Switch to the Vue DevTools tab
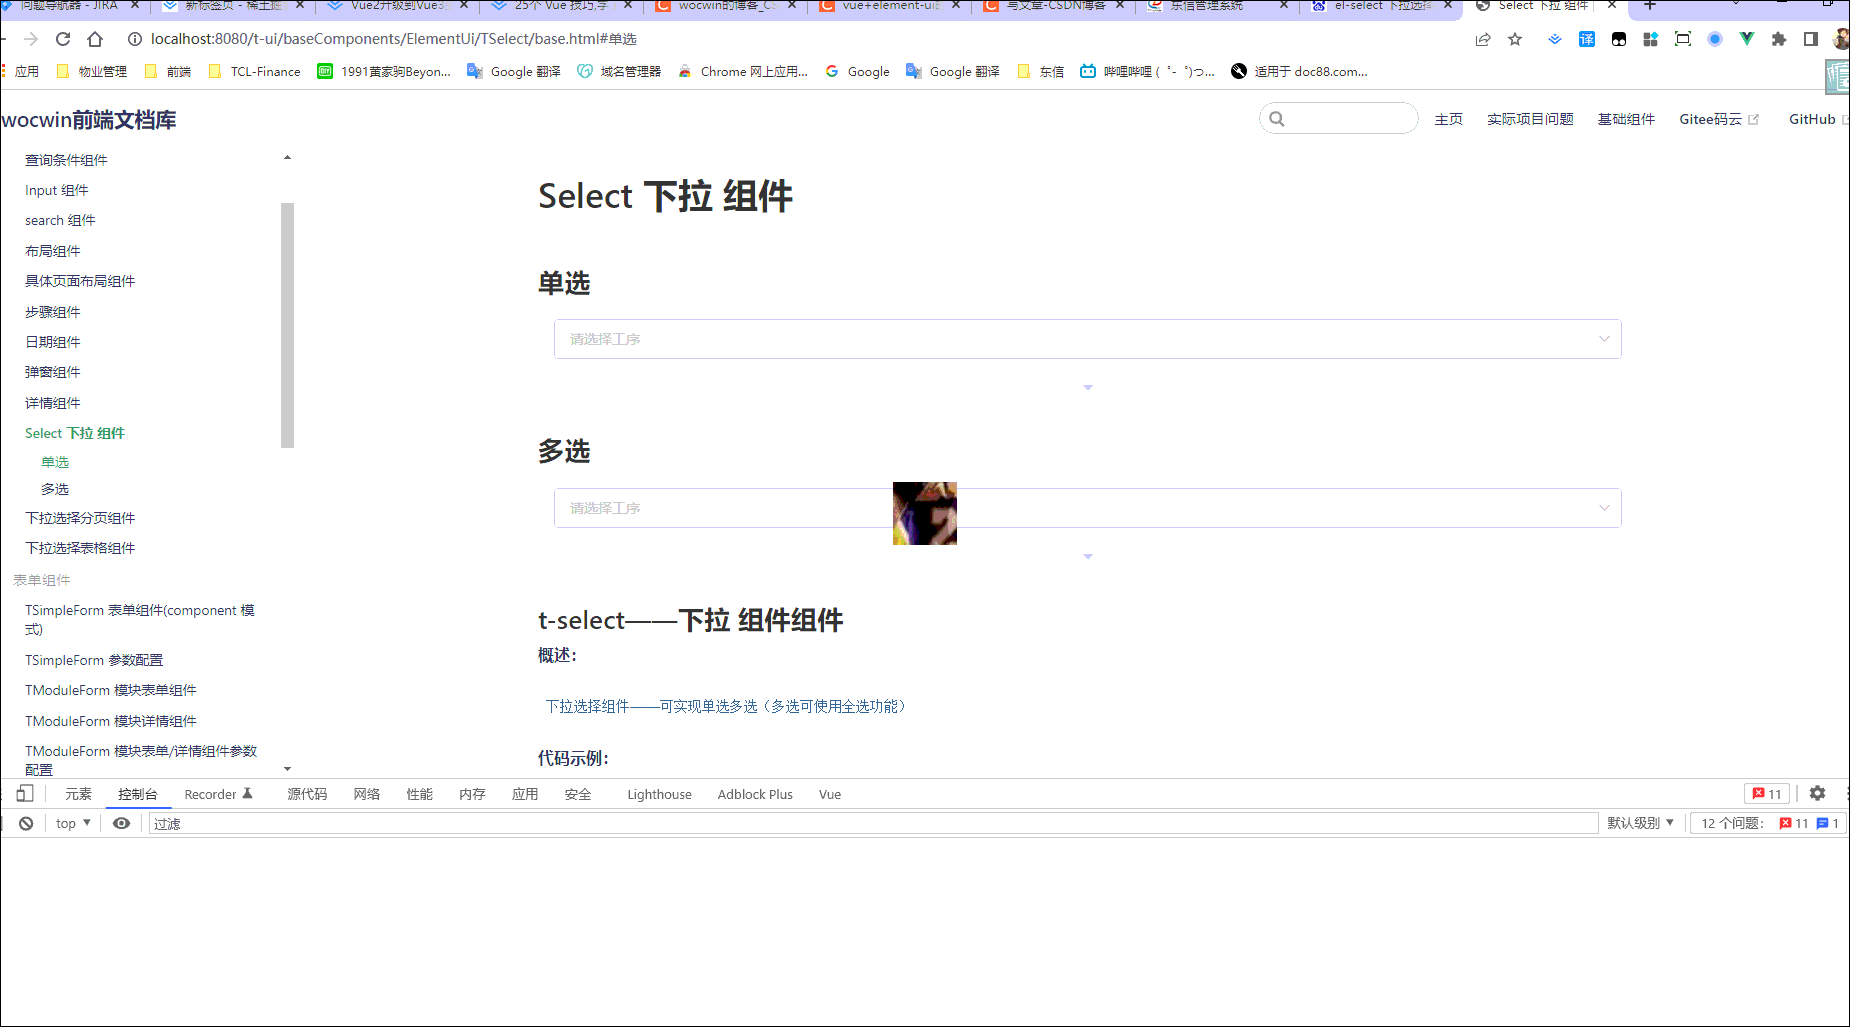The width and height of the screenshot is (1850, 1027). (x=830, y=794)
